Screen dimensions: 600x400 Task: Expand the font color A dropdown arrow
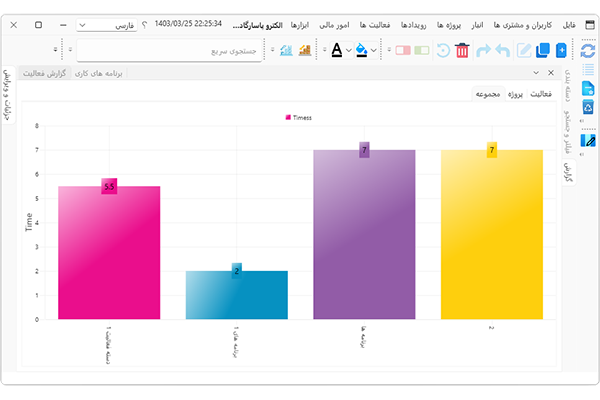click(x=349, y=49)
